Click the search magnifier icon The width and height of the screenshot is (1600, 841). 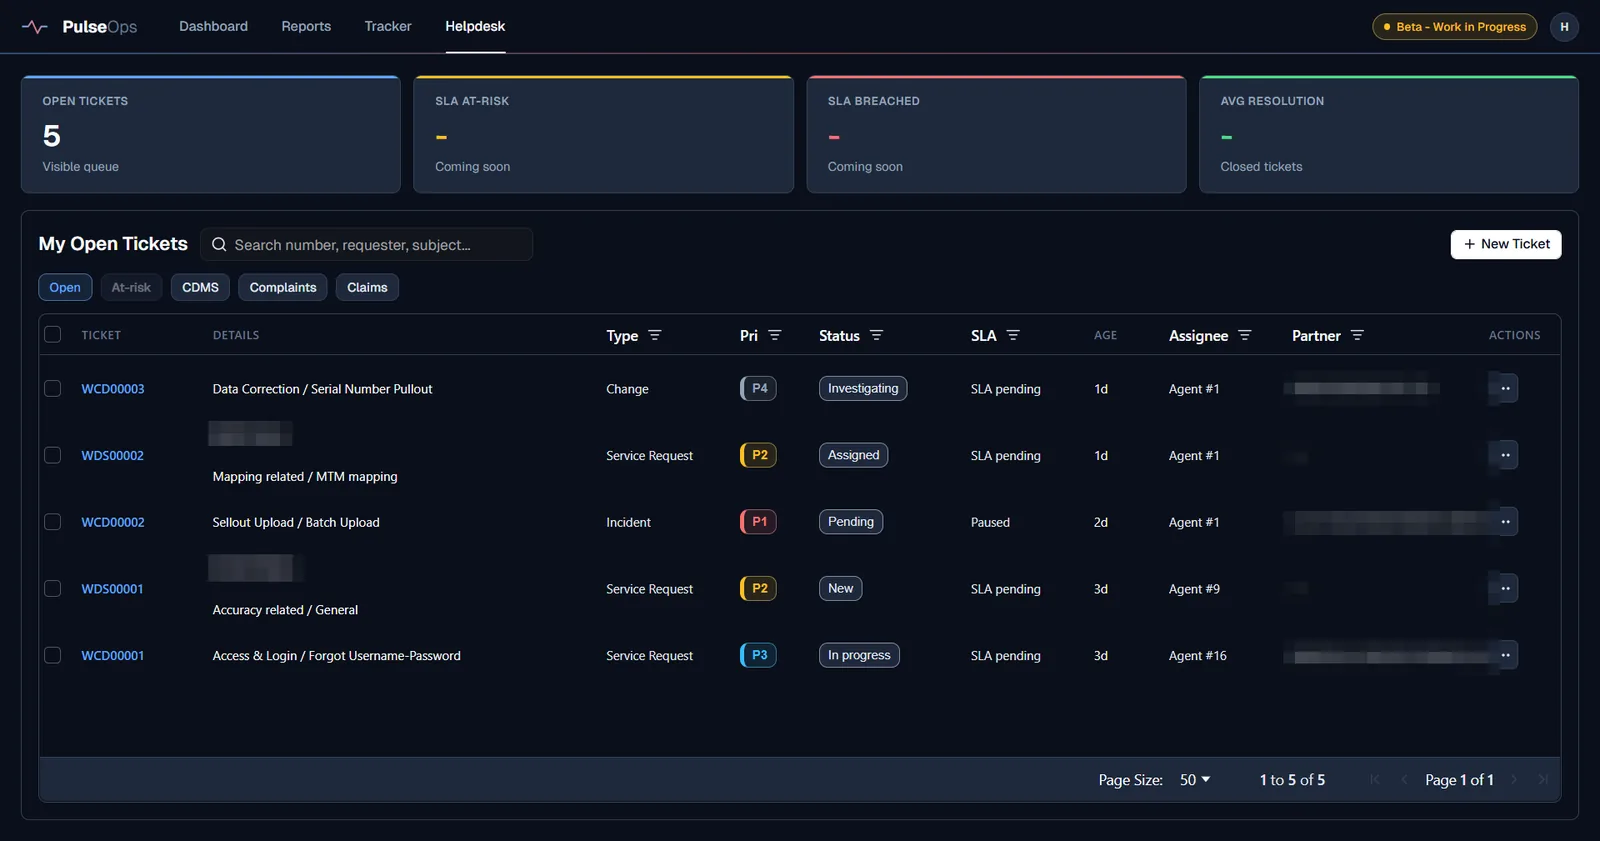219,244
